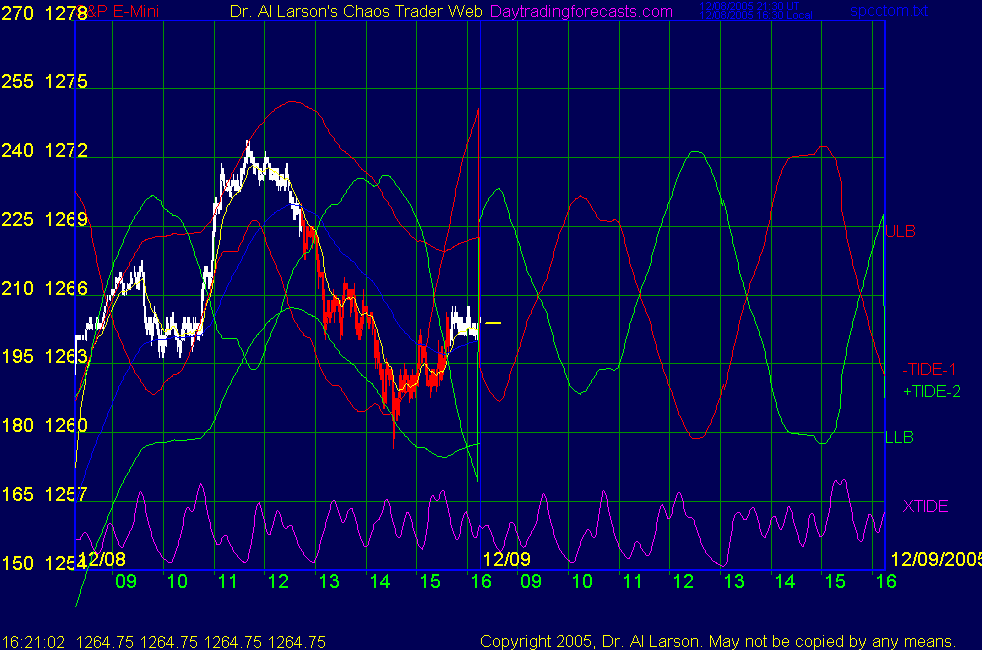Click the 1260 price level on the left axis
Screen dimensions: 982x650
(x=66, y=426)
